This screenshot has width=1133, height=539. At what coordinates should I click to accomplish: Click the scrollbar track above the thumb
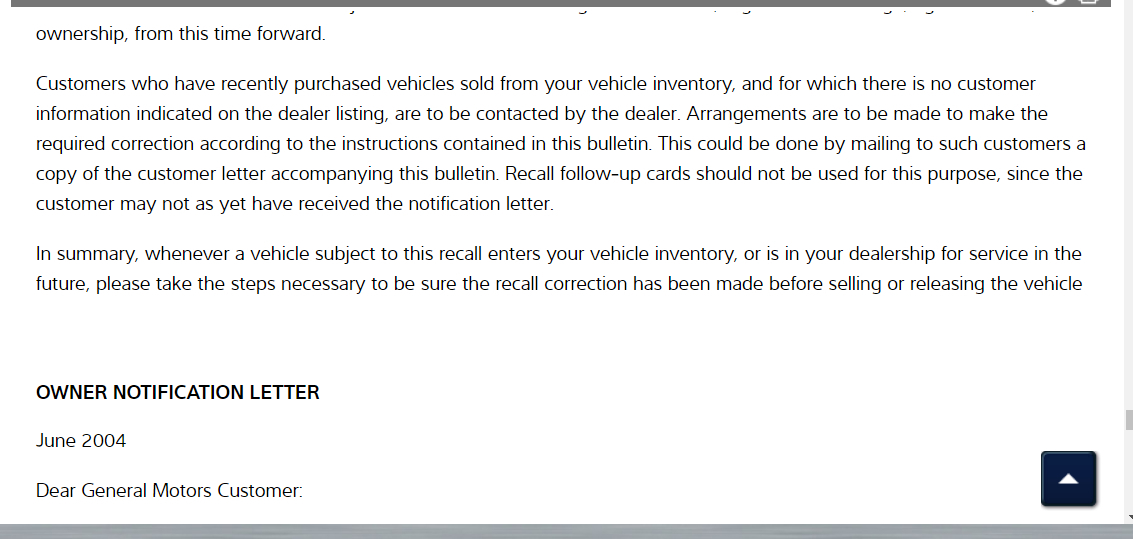(1128, 200)
